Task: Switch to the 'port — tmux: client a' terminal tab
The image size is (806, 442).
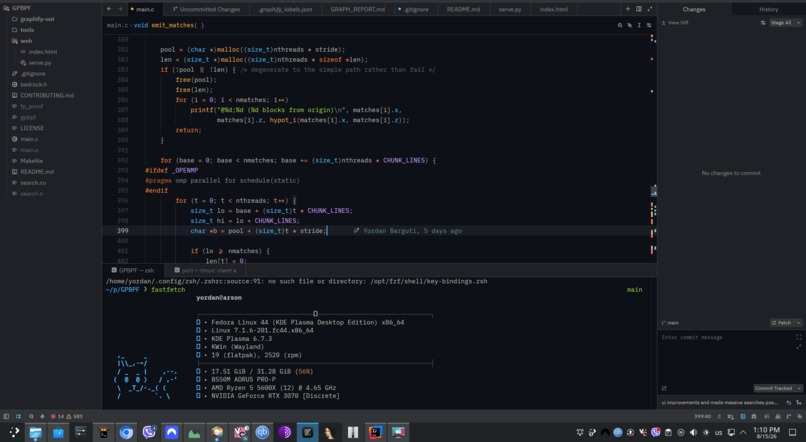Action: [205, 270]
